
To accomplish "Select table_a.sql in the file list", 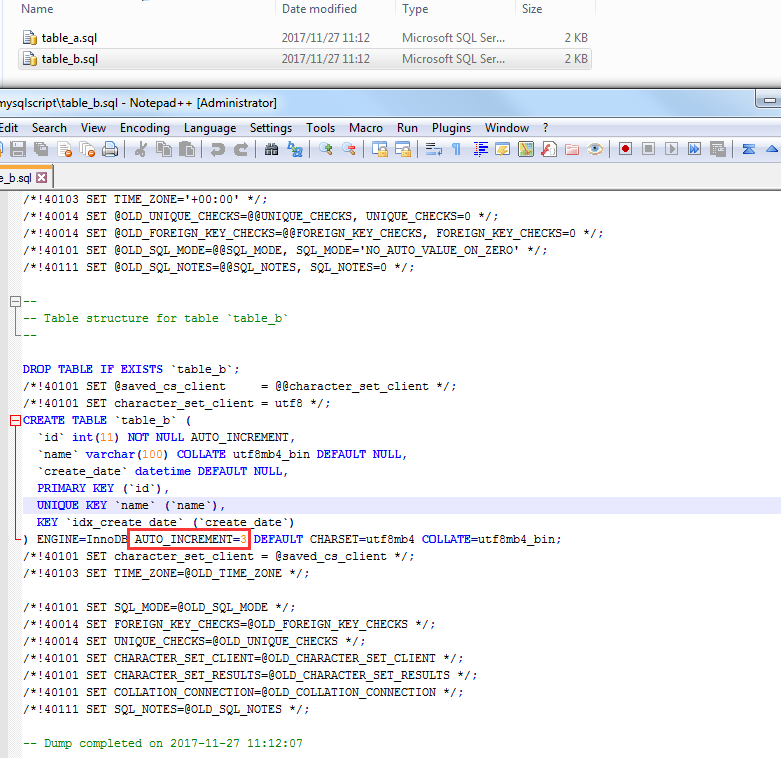I will 69,38.
